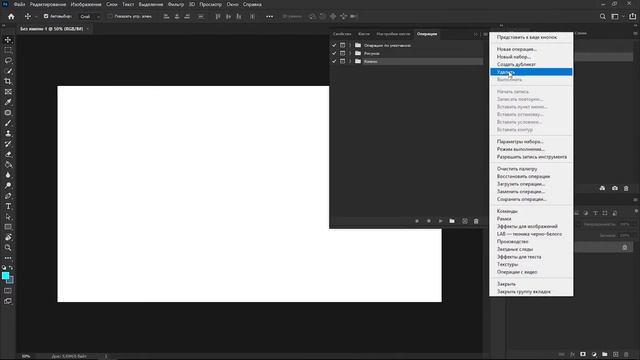This screenshot has height=360, width=640.
Task: Expand the second action set folder
Action: [x=350, y=53]
